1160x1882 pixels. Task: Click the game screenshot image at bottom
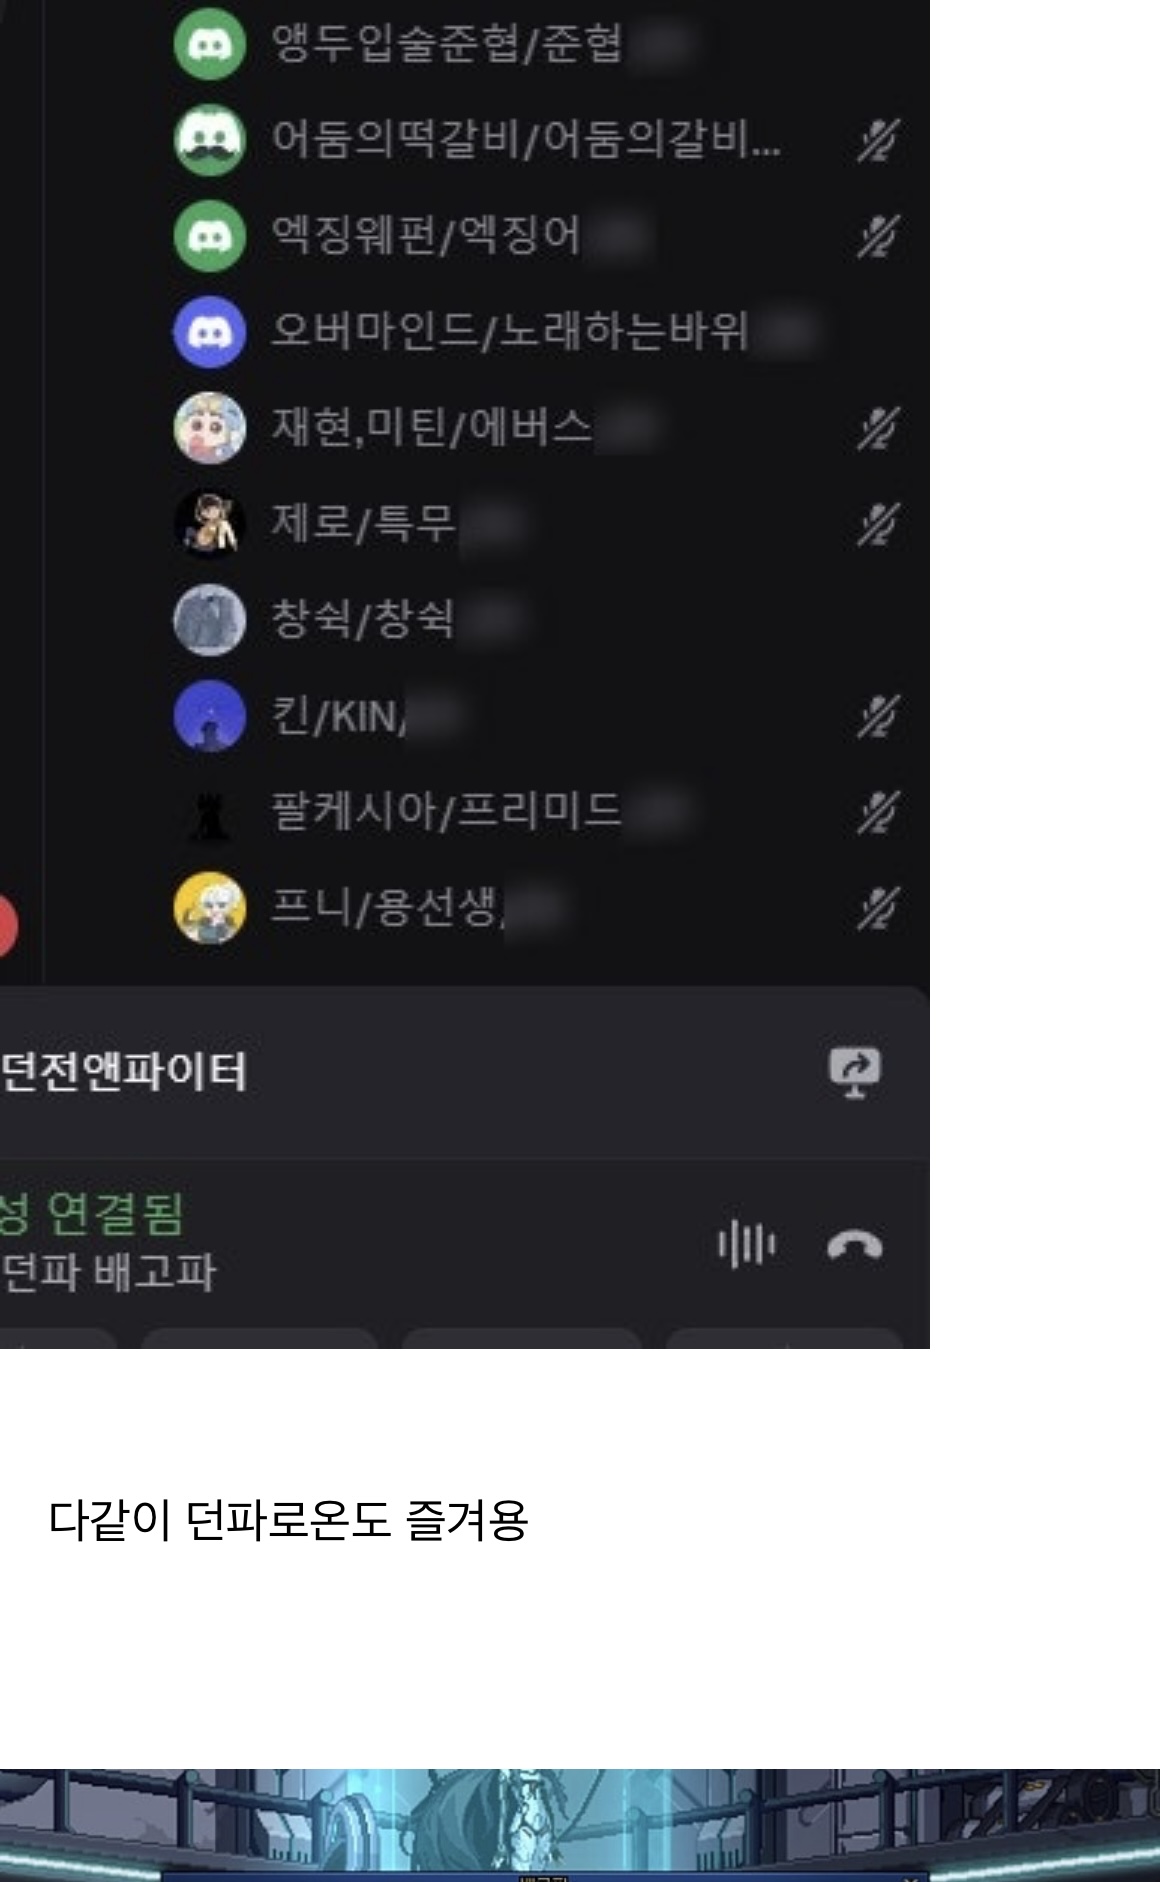[580, 1825]
